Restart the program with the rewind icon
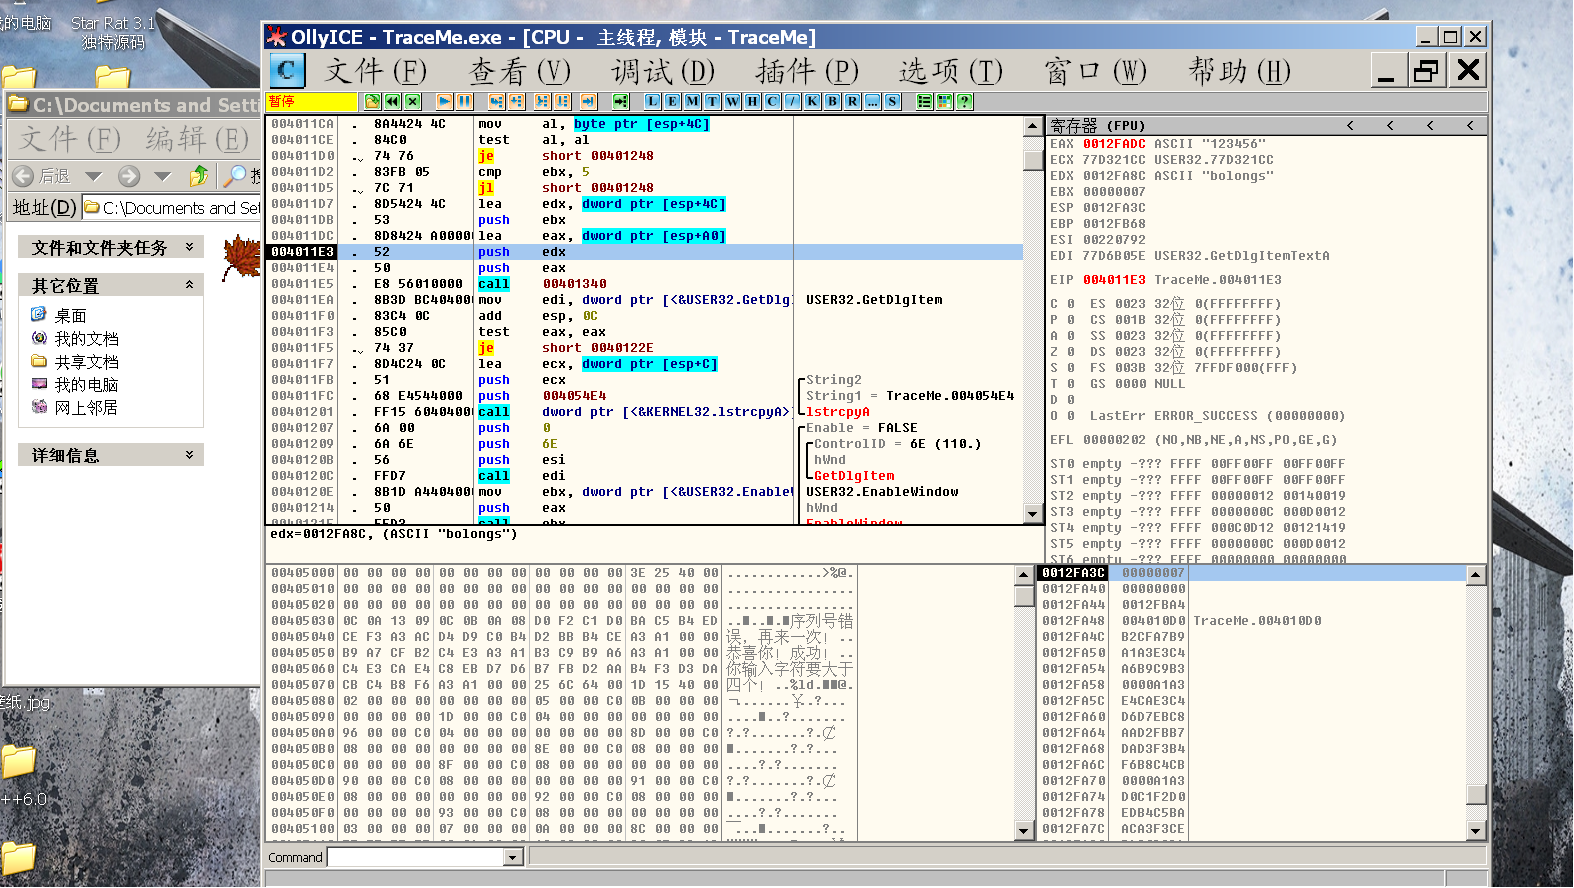The width and height of the screenshot is (1574, 888). coord(392,101)
